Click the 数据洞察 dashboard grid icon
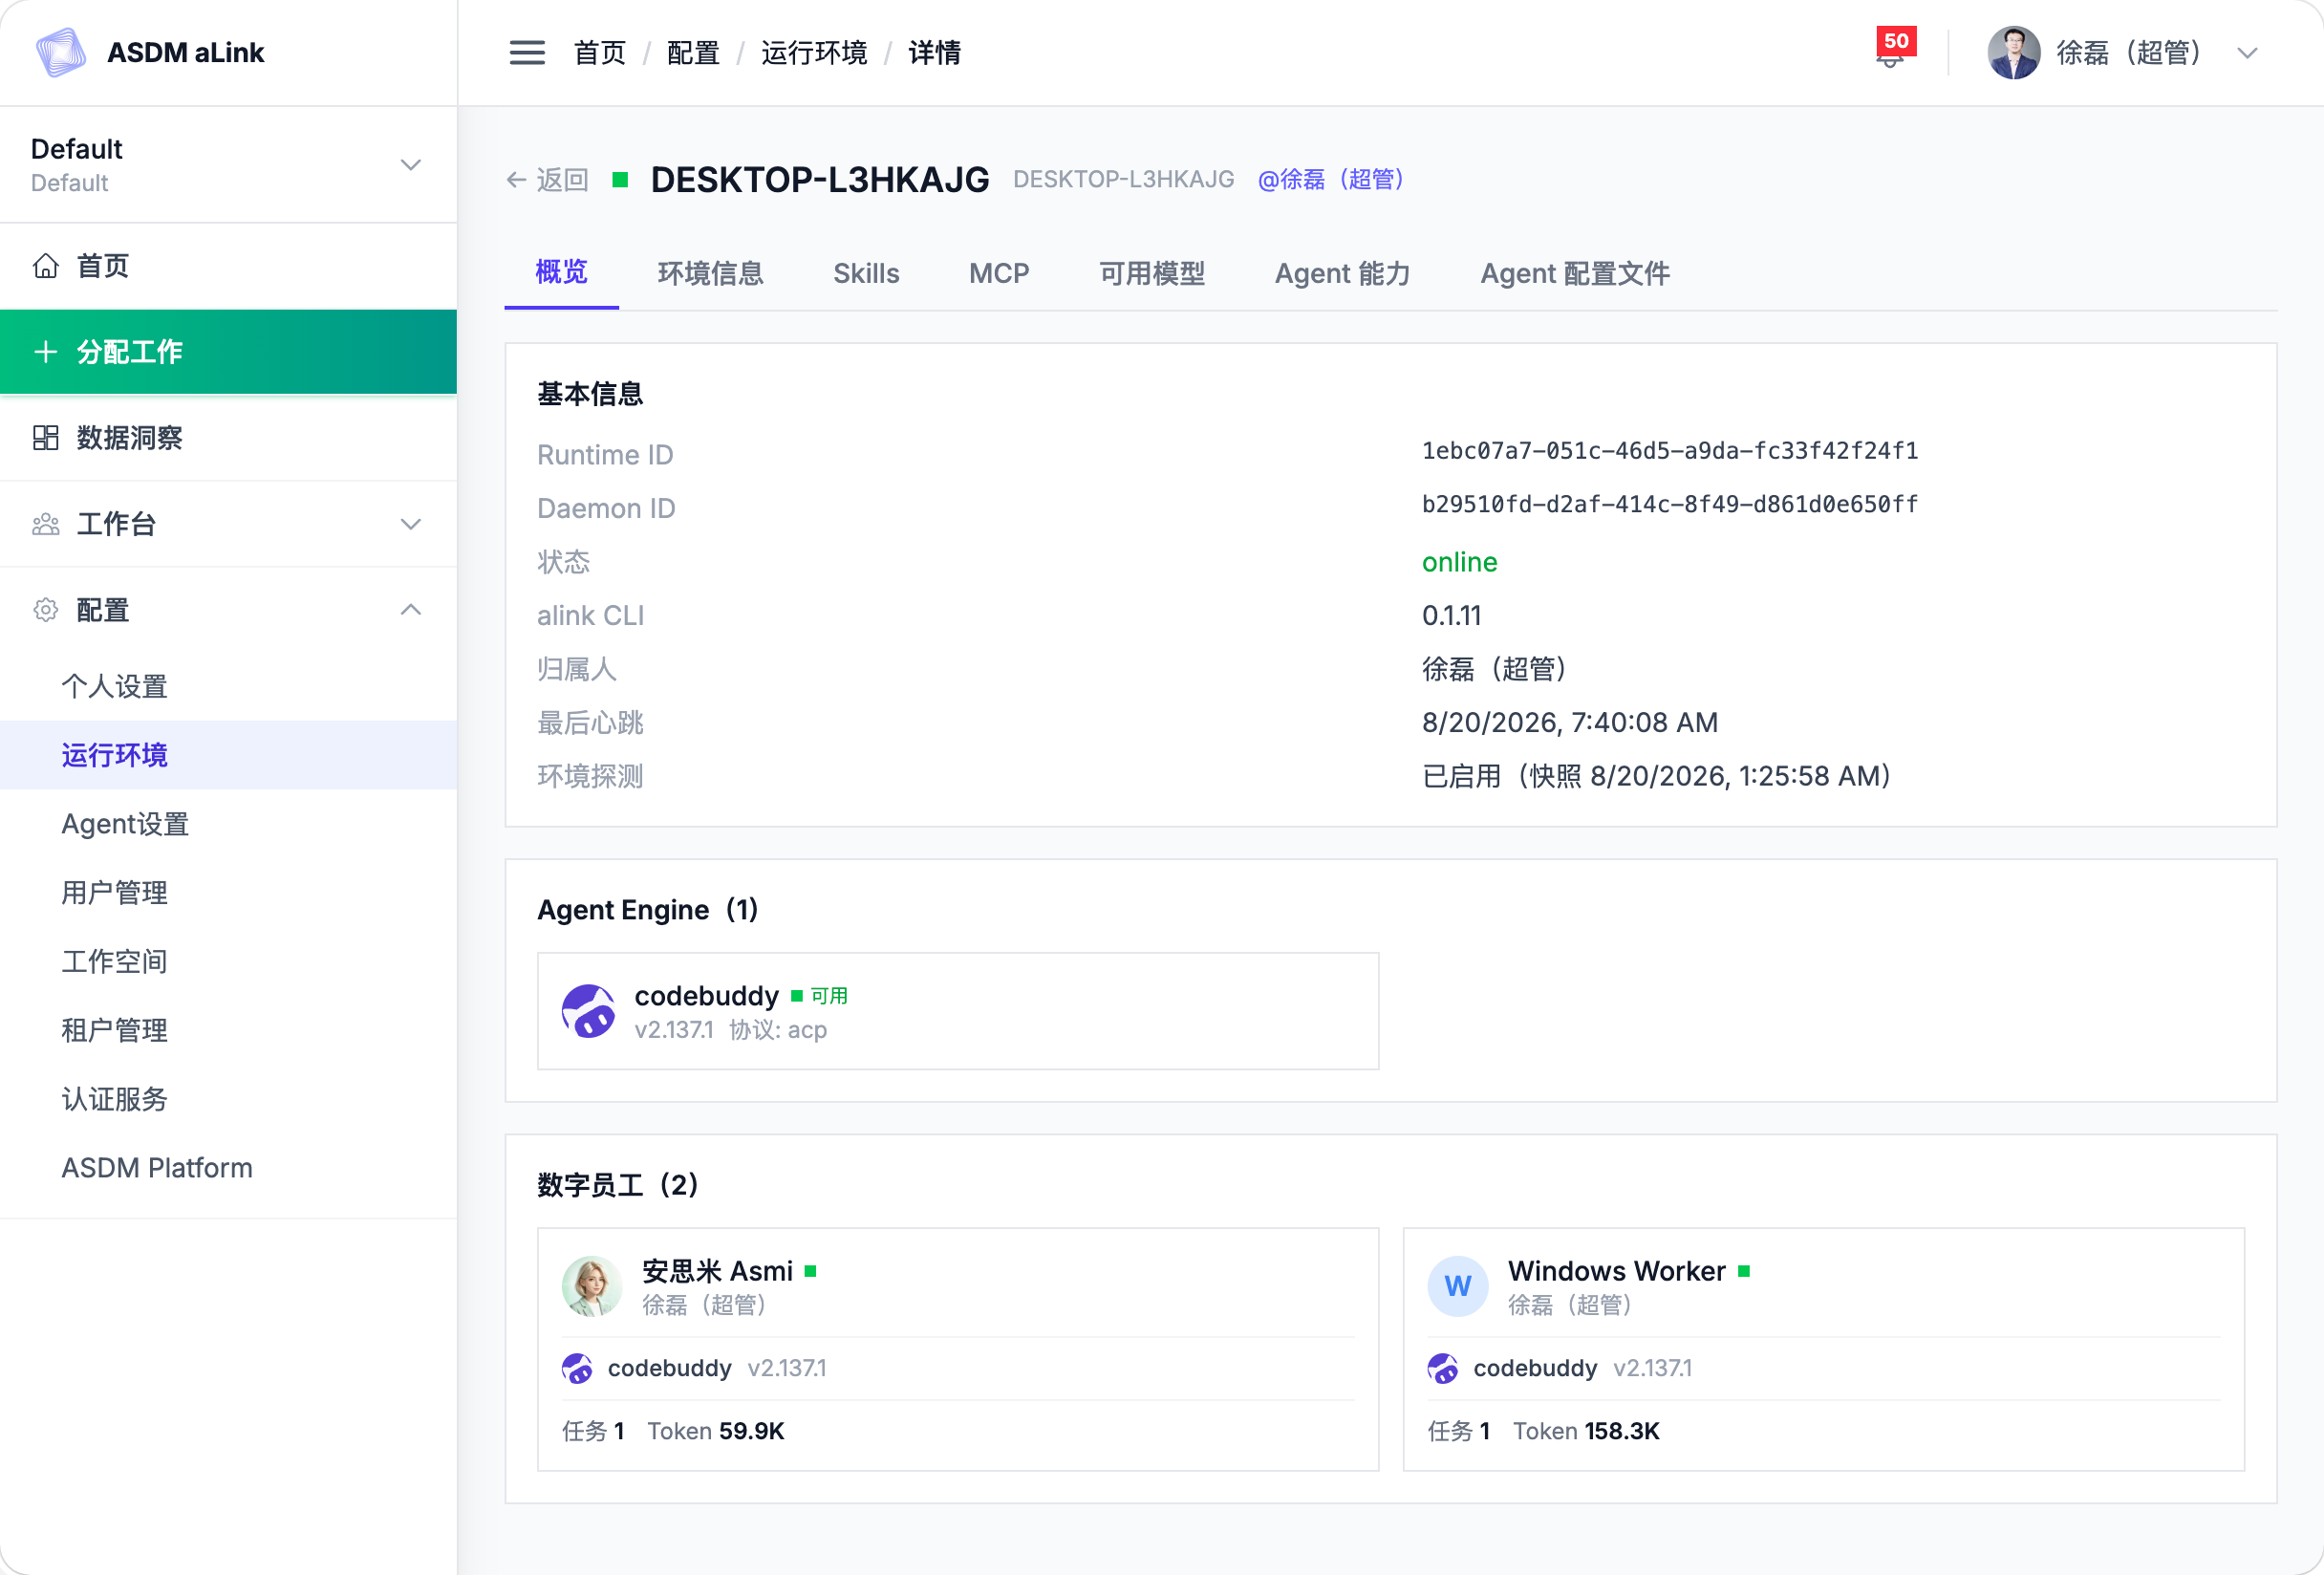2324x1575 pixels. click(46, 438)
